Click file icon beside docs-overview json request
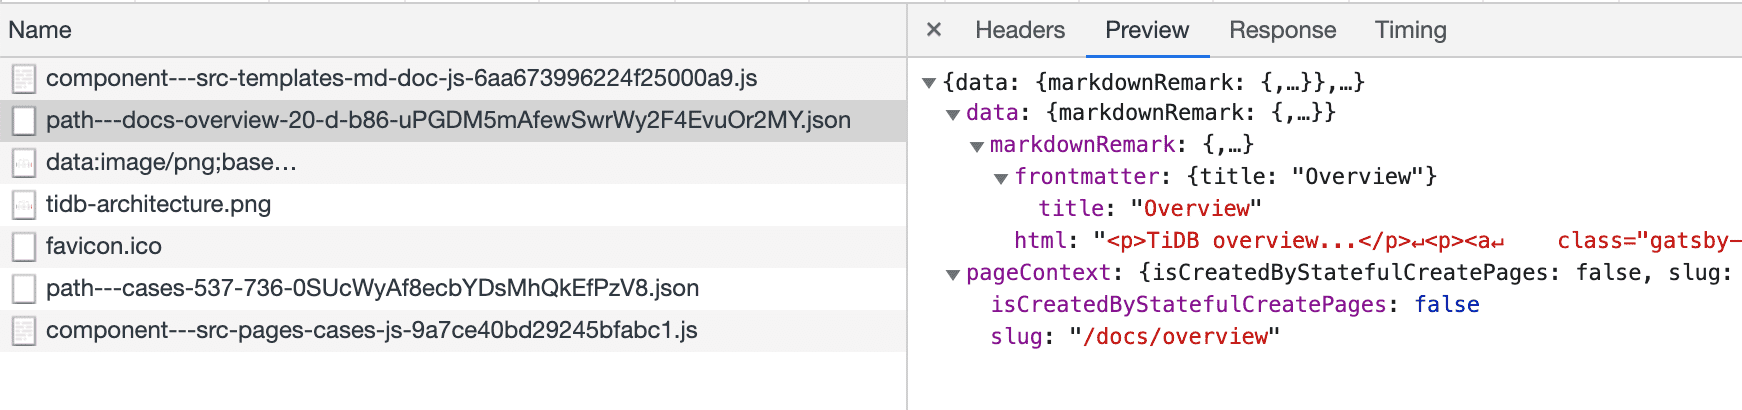The image size is (1742, 410). pos(24,121)
